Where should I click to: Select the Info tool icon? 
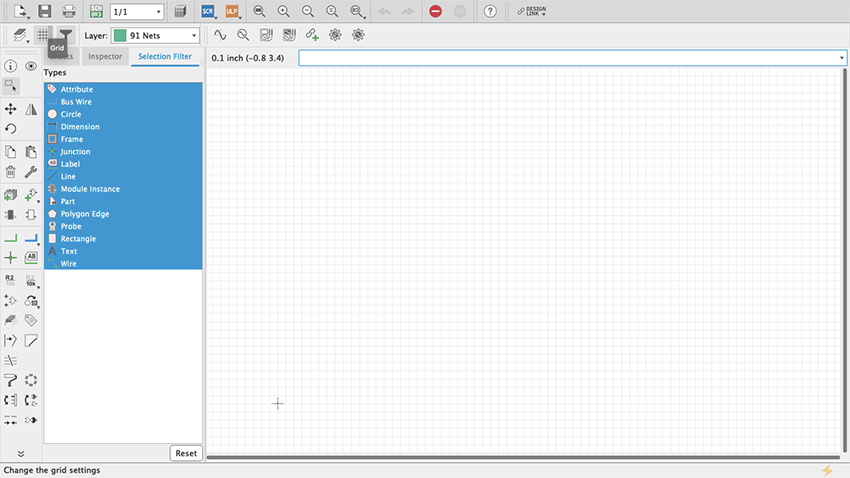[x=10, y=66]
